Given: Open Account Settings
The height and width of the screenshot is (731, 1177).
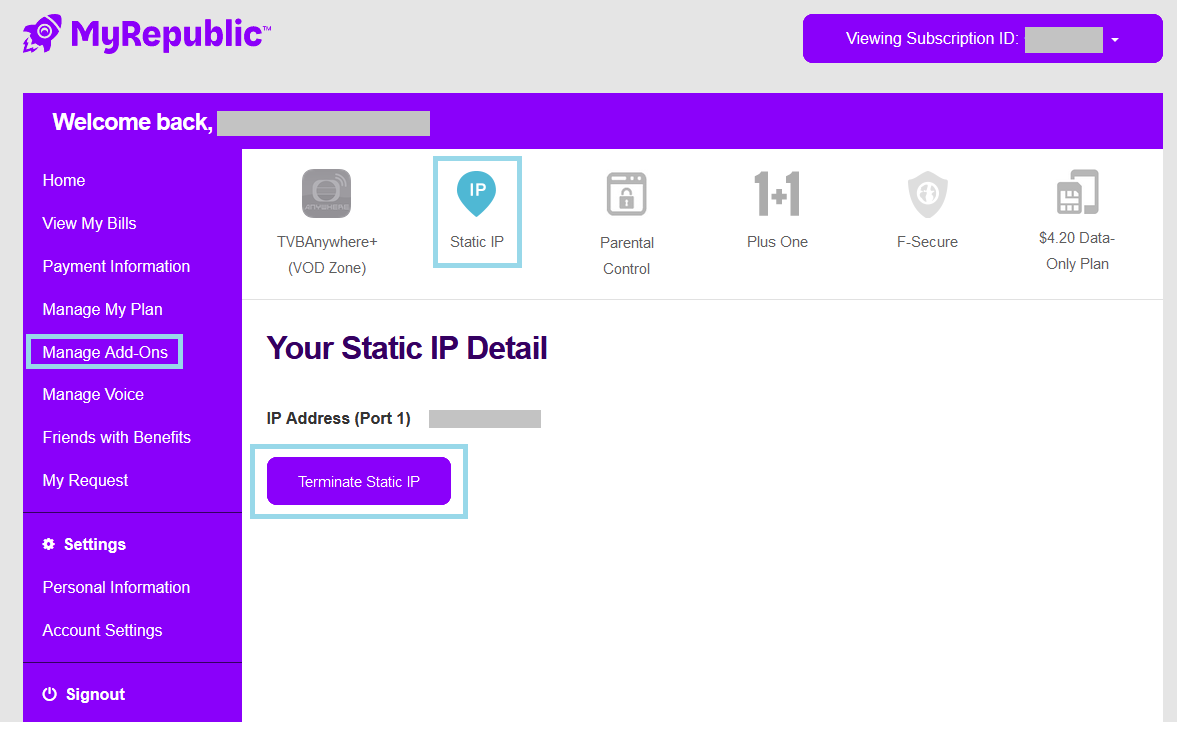Looking at the screenshot, I should 102,630.
